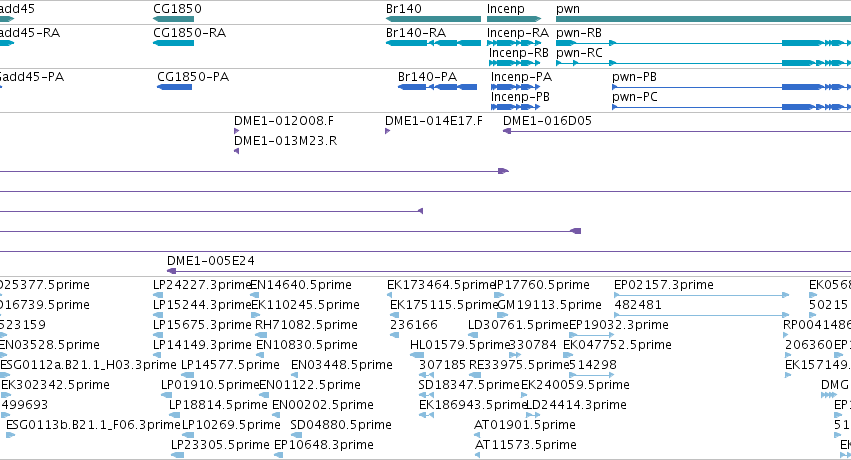851x460 pixels.
Task: Select the DME1-005E24 clone
Action: [x=509, y=271]
